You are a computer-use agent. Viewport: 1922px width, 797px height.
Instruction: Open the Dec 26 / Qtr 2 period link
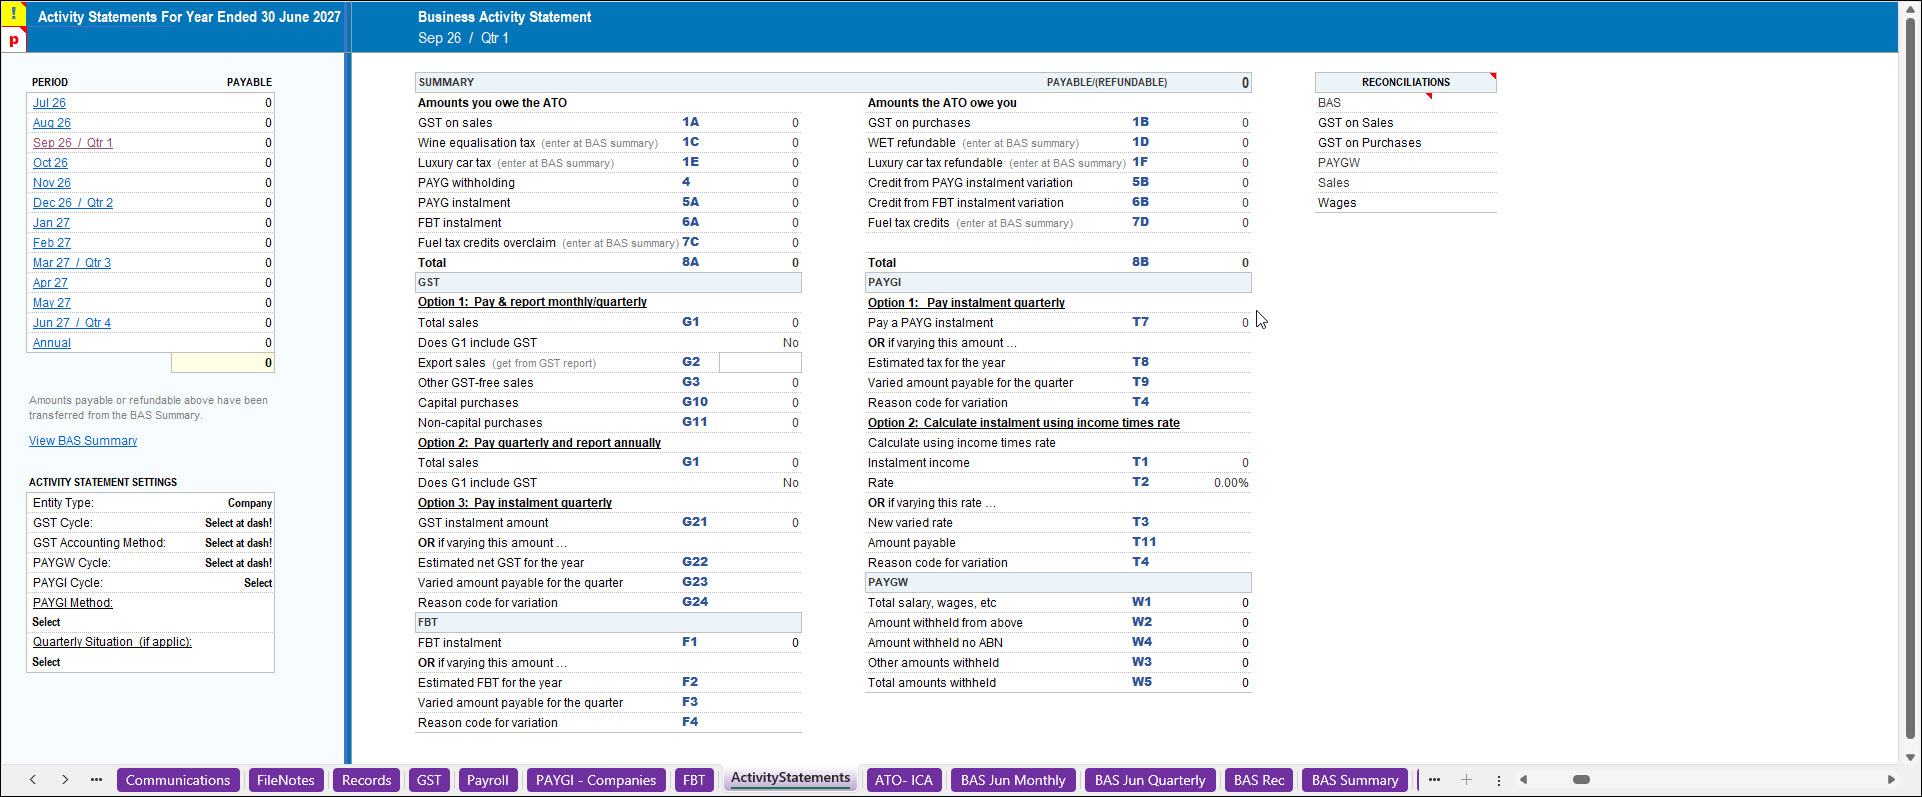pyautogui.click(x=73, y=203)
